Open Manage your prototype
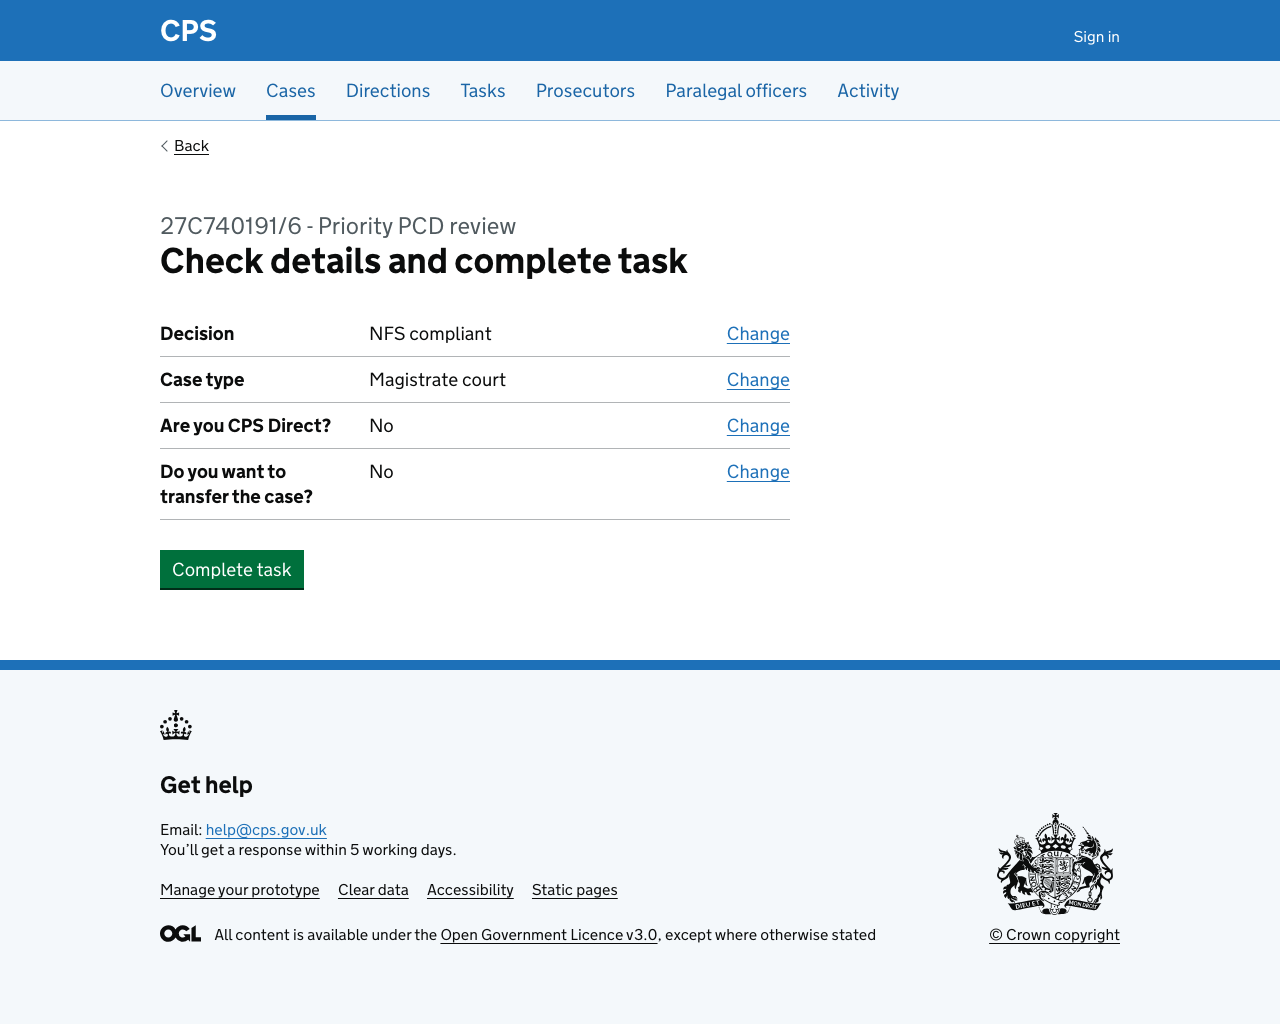The width and height of the screenshot is (1280, 1024). tap(239, 888)
